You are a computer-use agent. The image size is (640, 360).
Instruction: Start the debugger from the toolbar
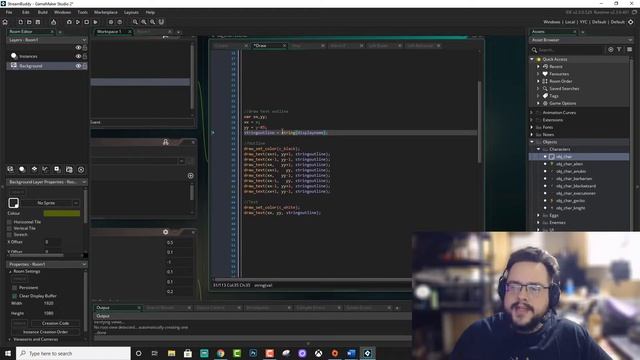point(69,22)
